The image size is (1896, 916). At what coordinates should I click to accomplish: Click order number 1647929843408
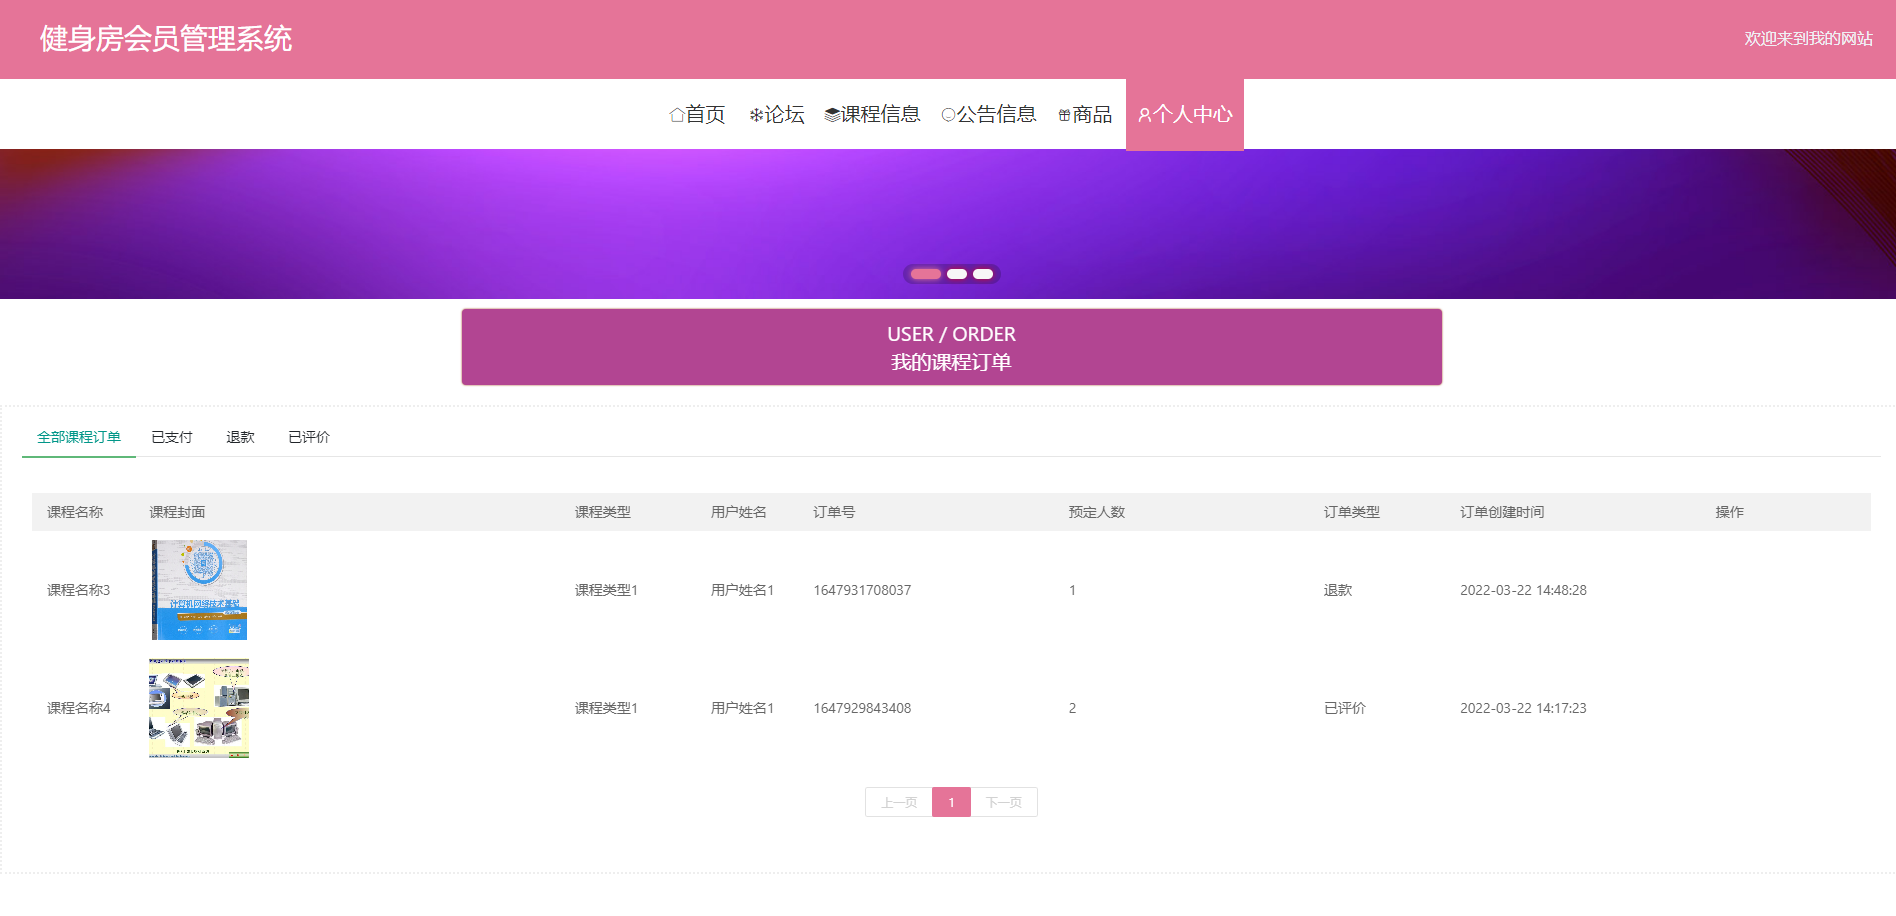click(862, 708)
